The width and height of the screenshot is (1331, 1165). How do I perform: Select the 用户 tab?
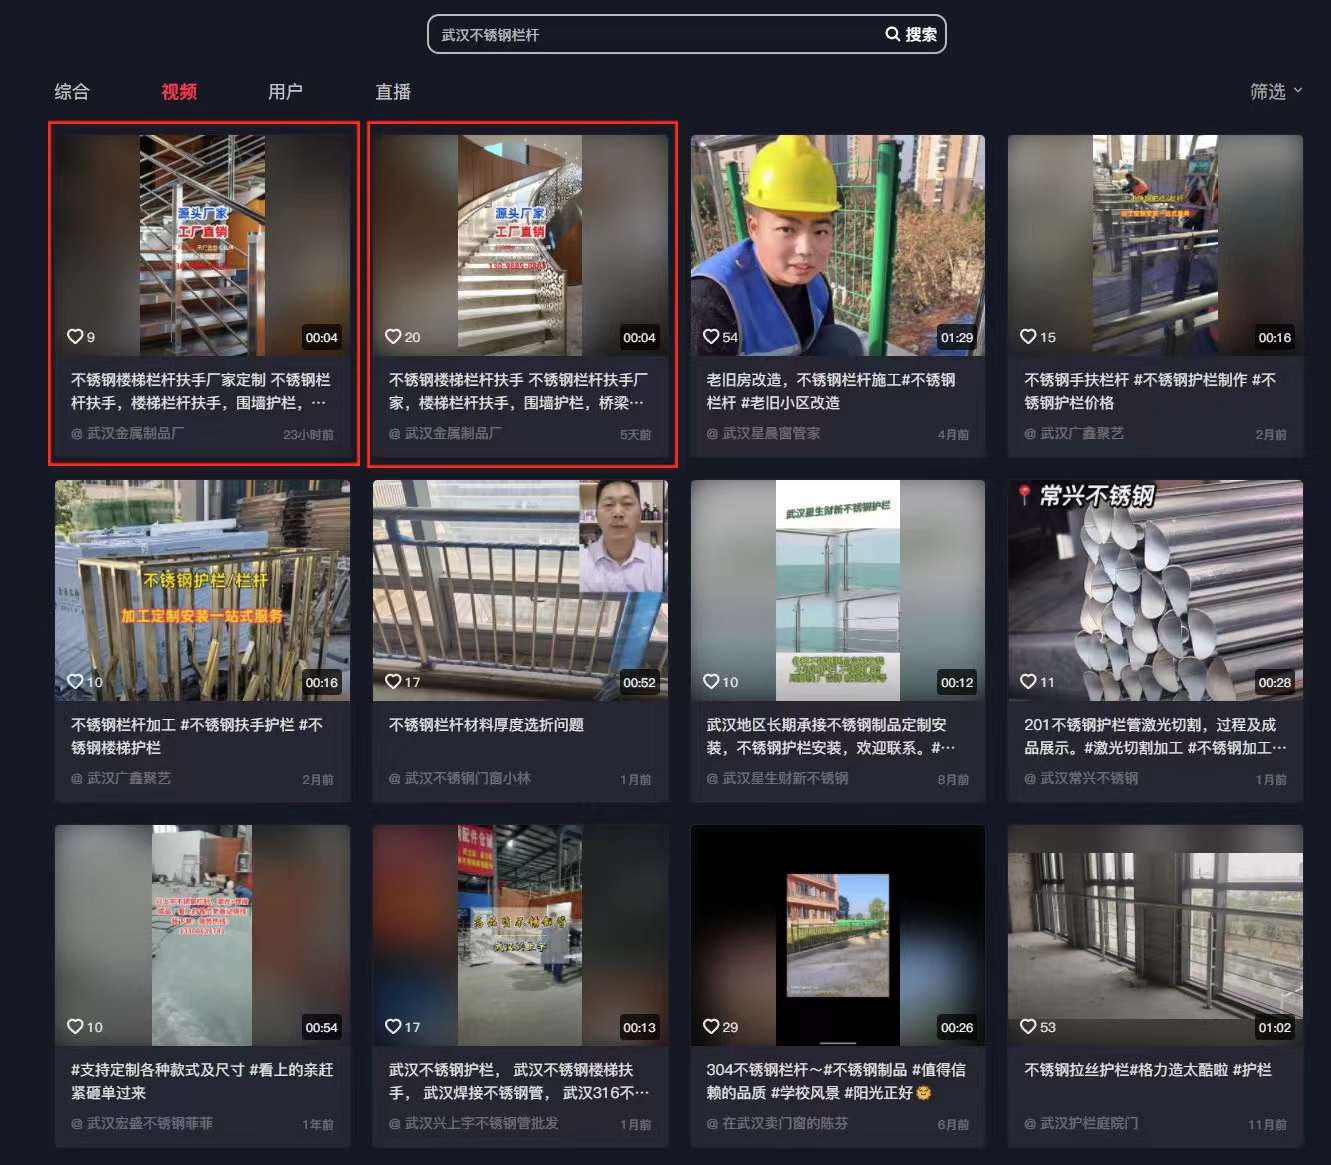pyautogui.click(x=285, y=92)
